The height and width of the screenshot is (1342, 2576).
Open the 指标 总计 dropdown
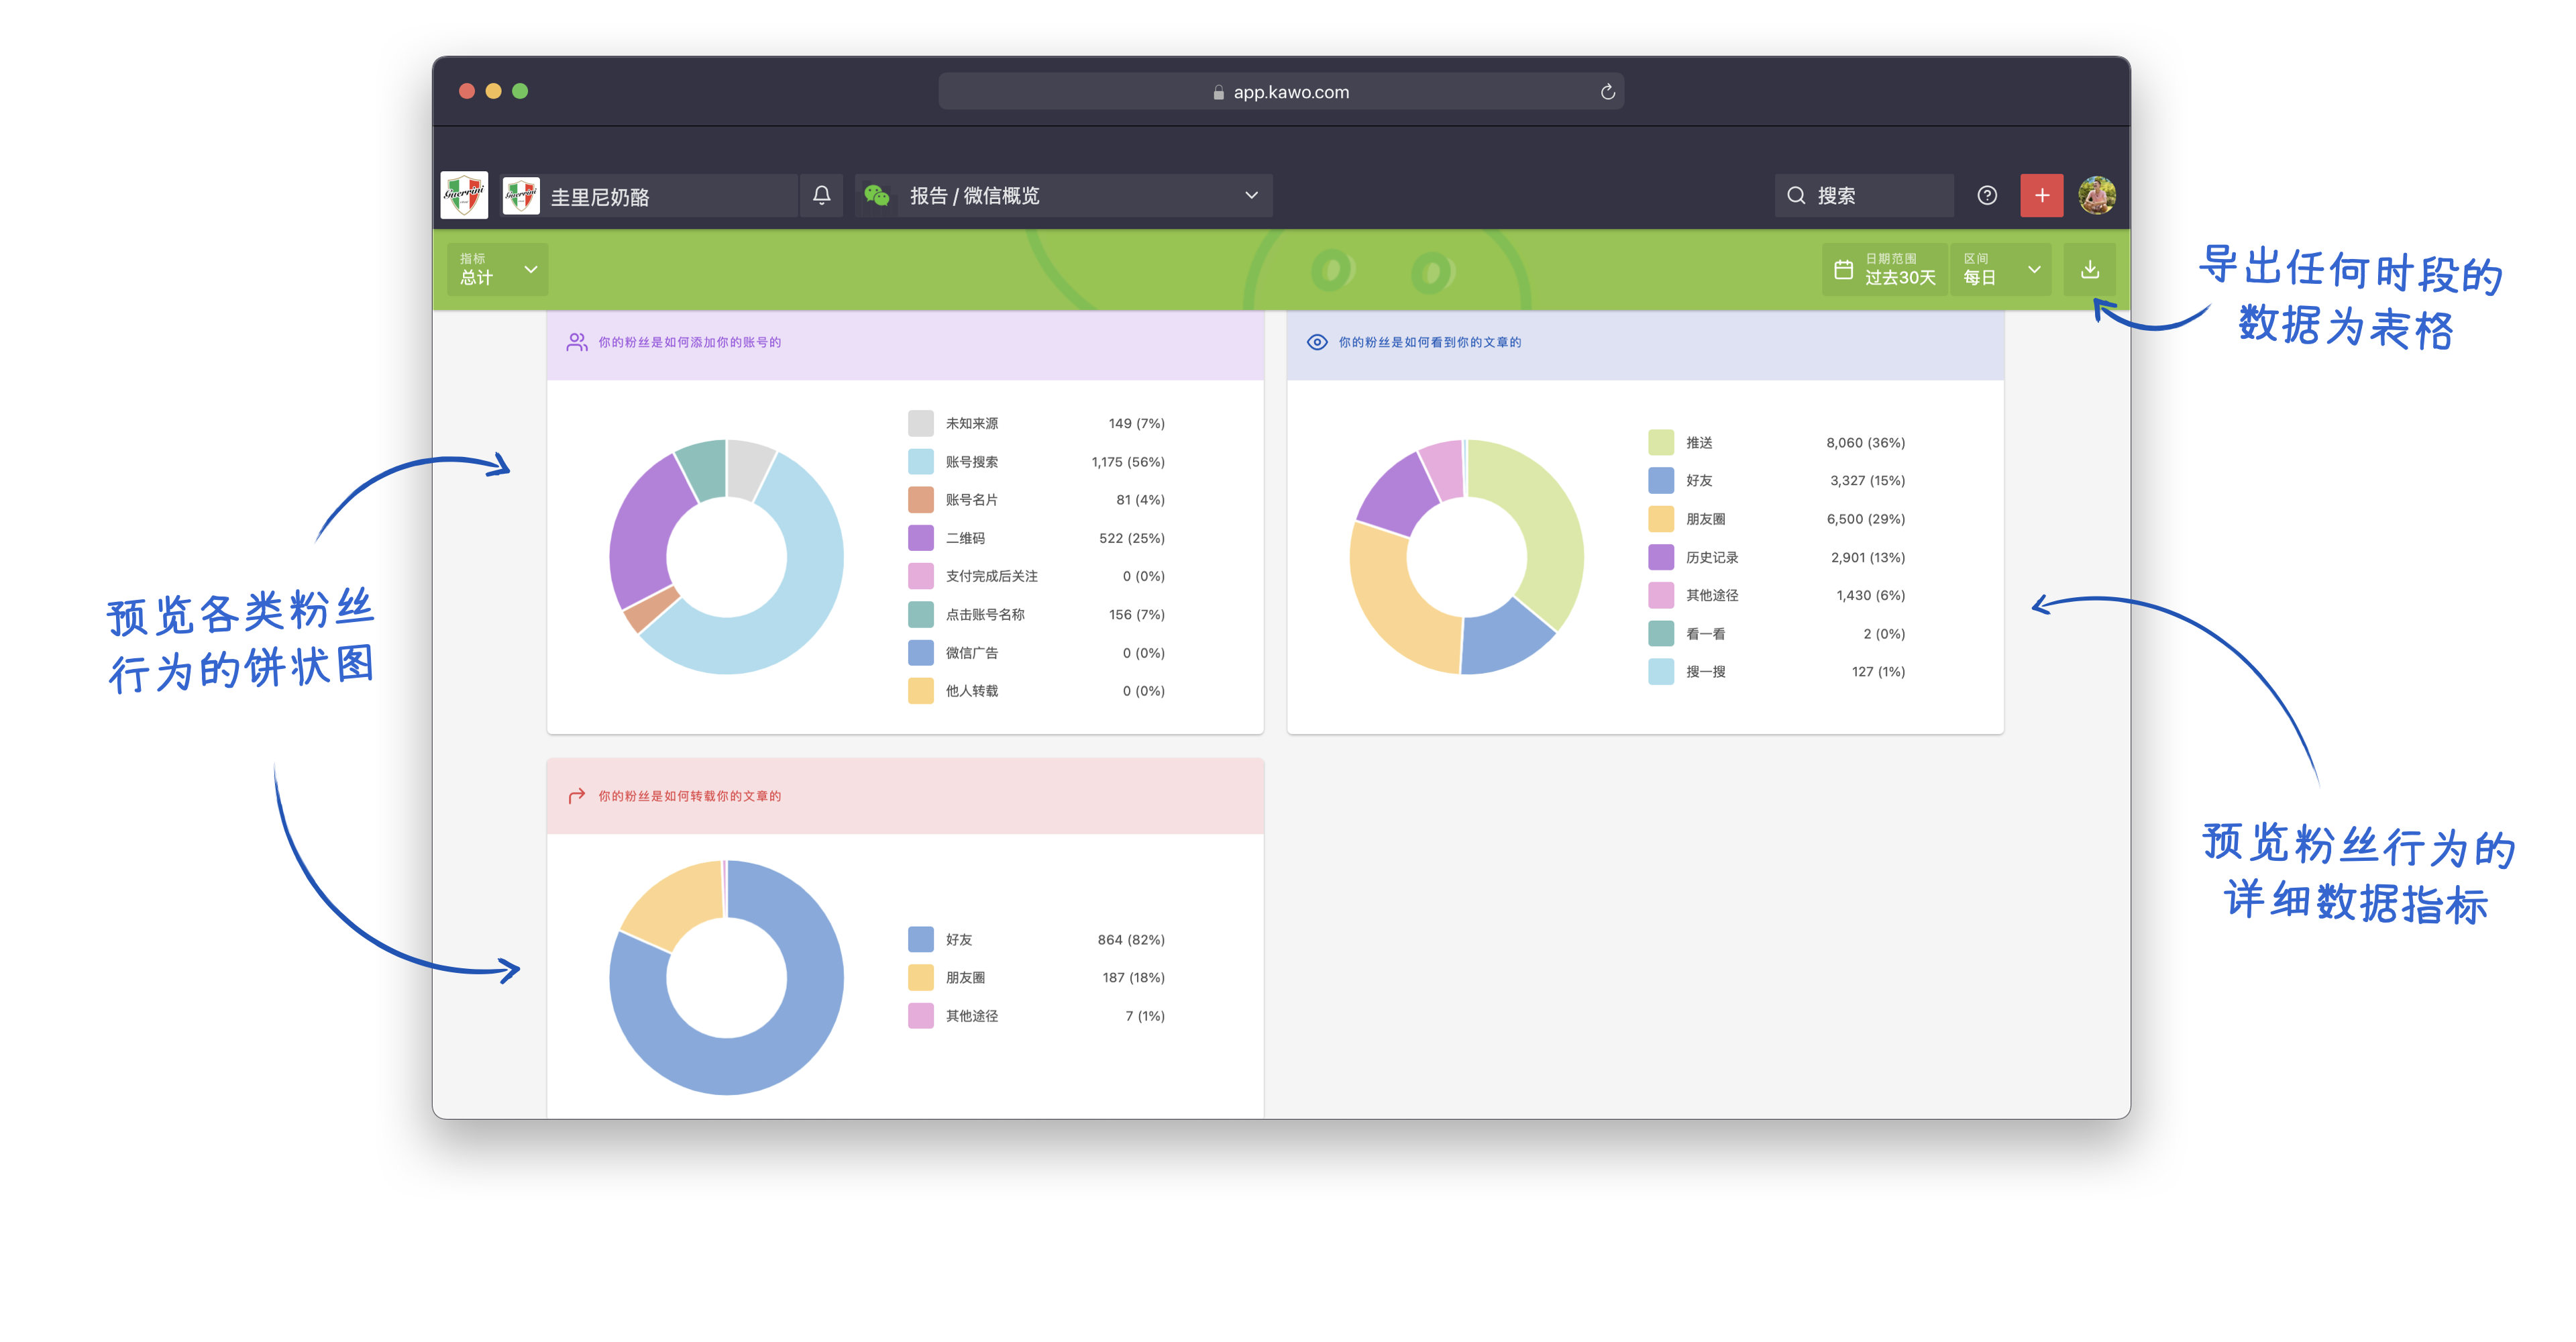pyautogui.click(x=498, y=269)
